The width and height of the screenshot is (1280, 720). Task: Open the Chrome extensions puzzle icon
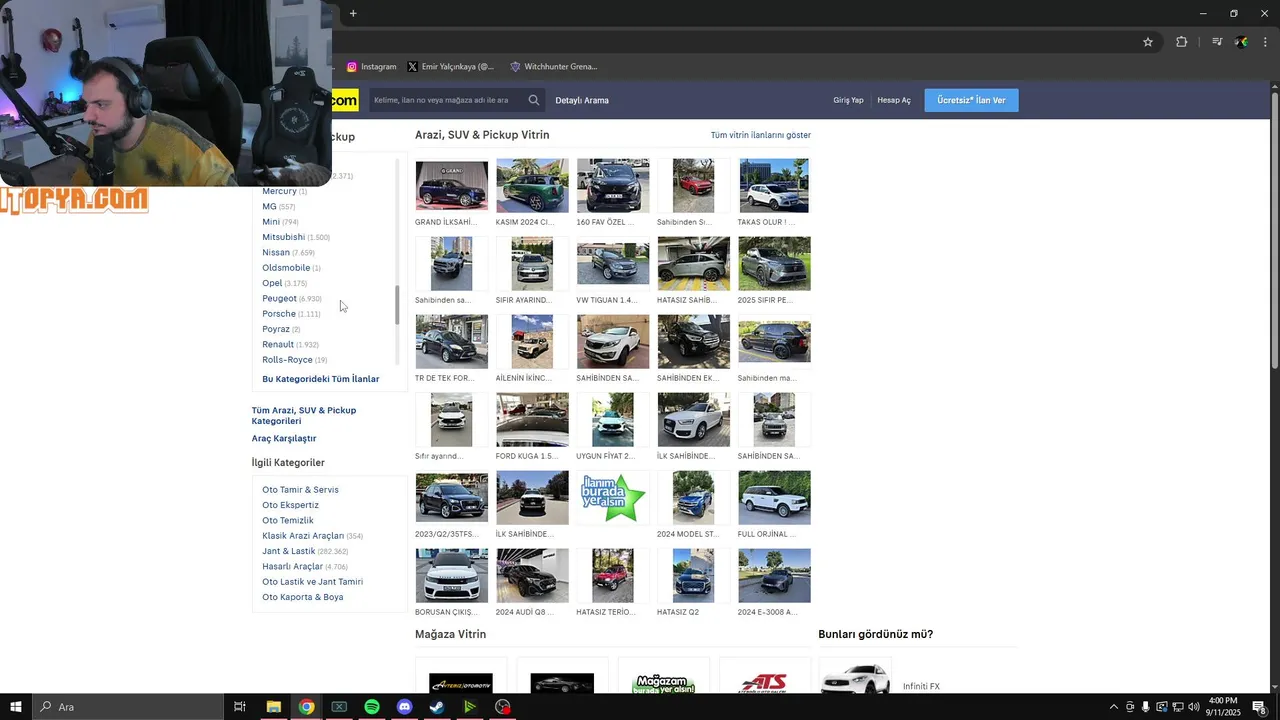[x=1182, y=42]
